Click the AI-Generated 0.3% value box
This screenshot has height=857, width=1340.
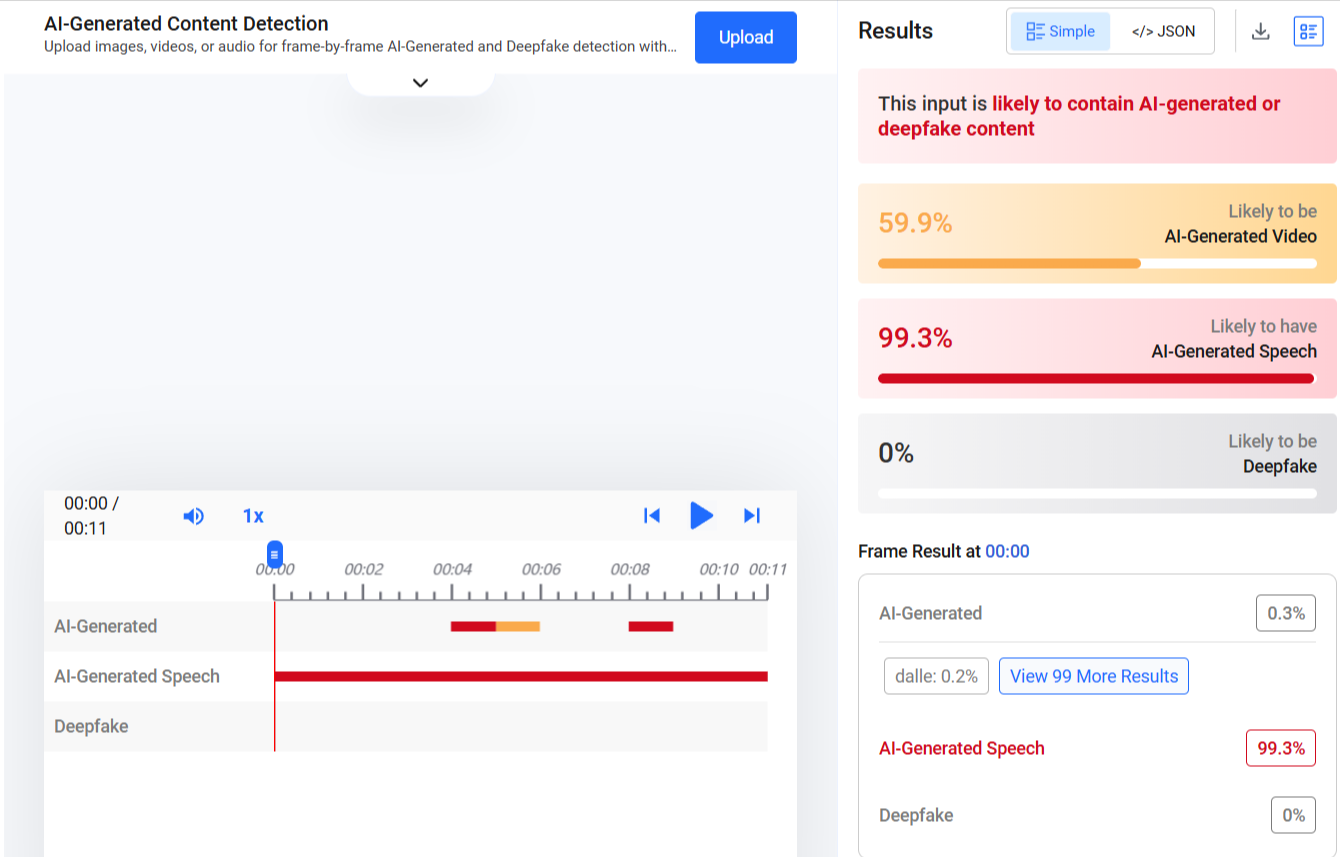pyautogui.click(x=1286, y=613)
